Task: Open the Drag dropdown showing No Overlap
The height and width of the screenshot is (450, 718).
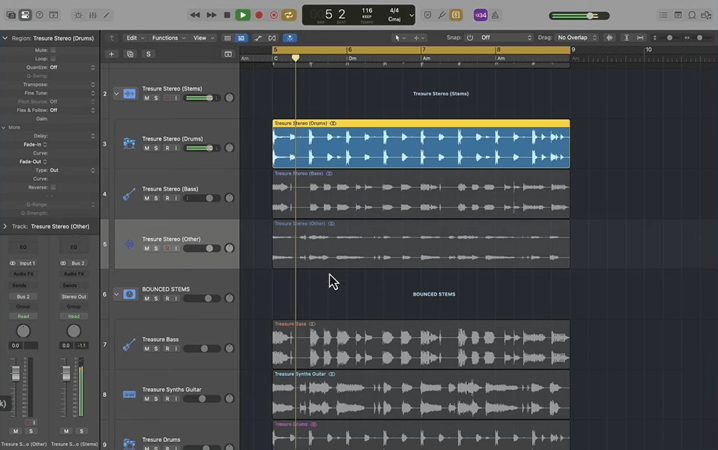Action: (577, 38)
